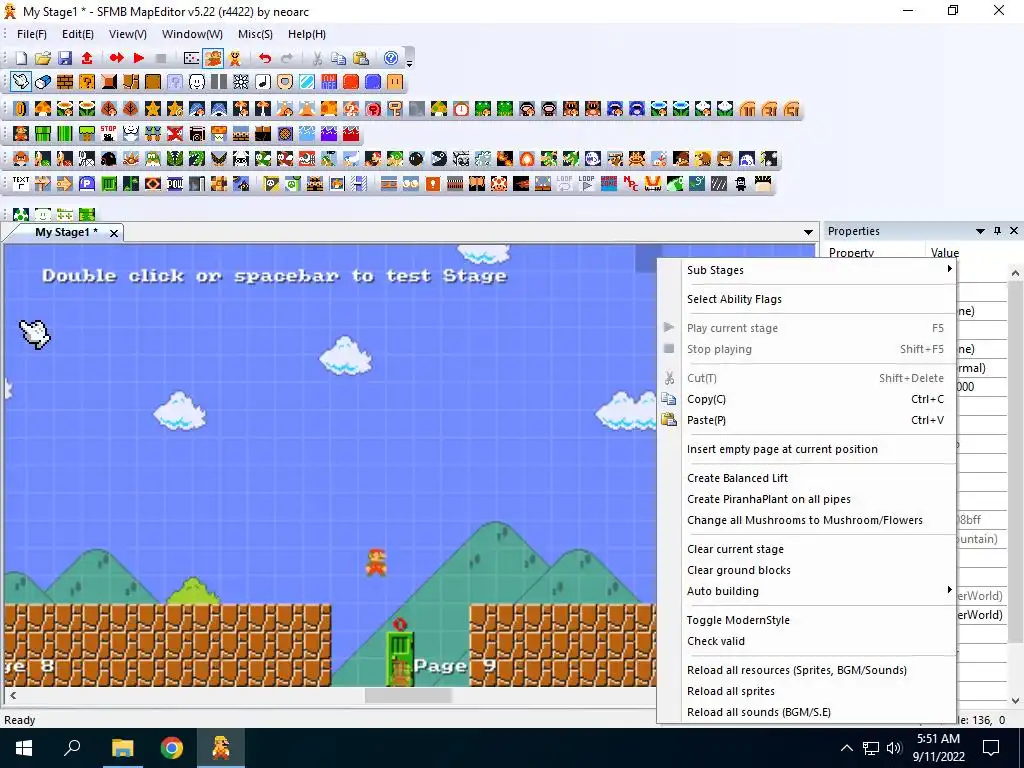
Task: Open toolbar options overflow arrow
Action: point(409,63)
